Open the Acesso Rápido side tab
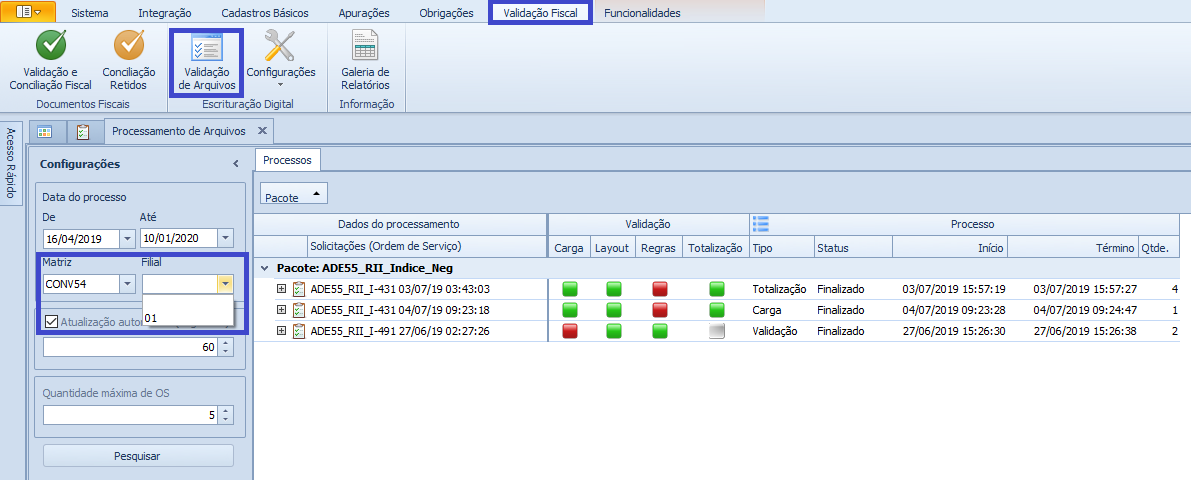The image size is (1191, 480). tap(11, 163)
